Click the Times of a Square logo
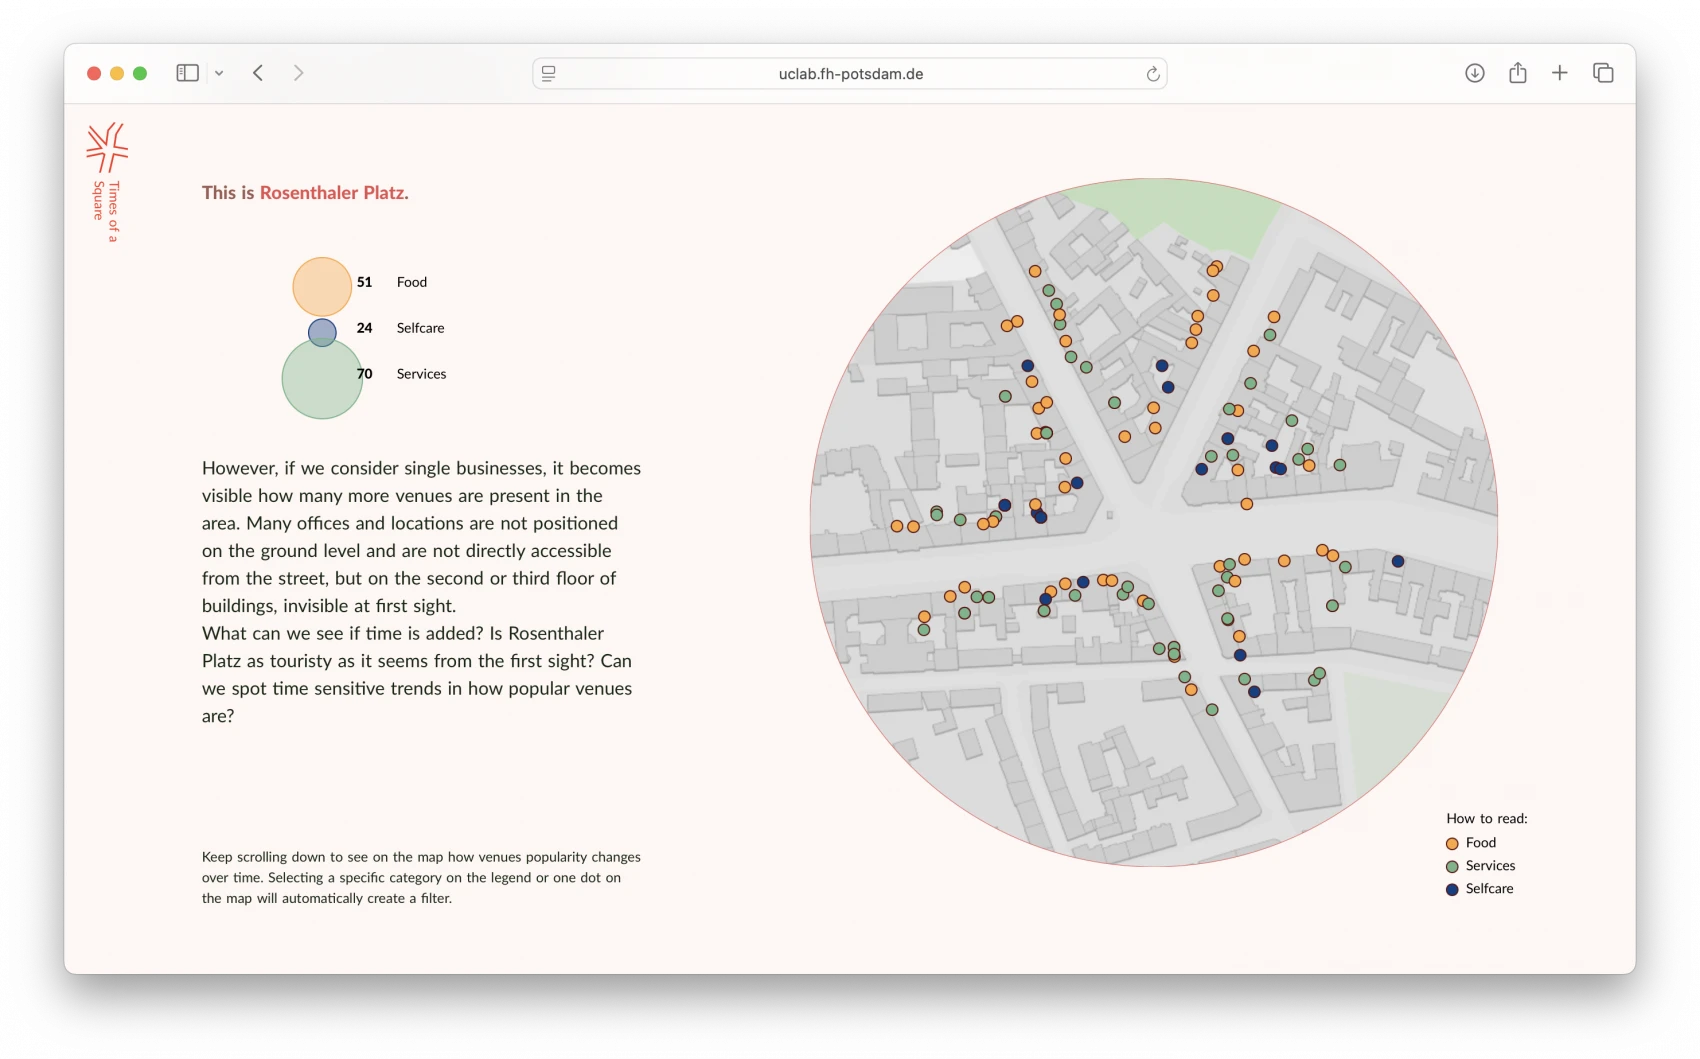1700x1059 pixels. [107, 149]
